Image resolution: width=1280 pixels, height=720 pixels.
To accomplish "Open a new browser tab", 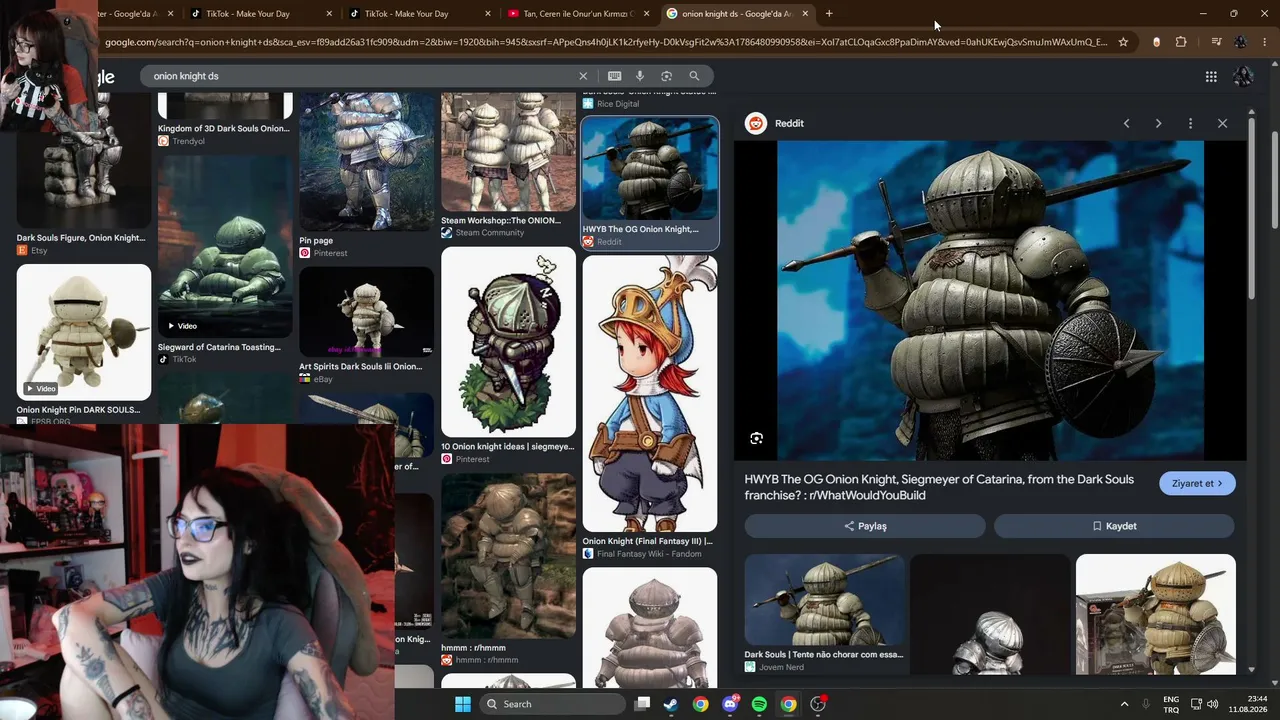I will [x=829, y=14].
